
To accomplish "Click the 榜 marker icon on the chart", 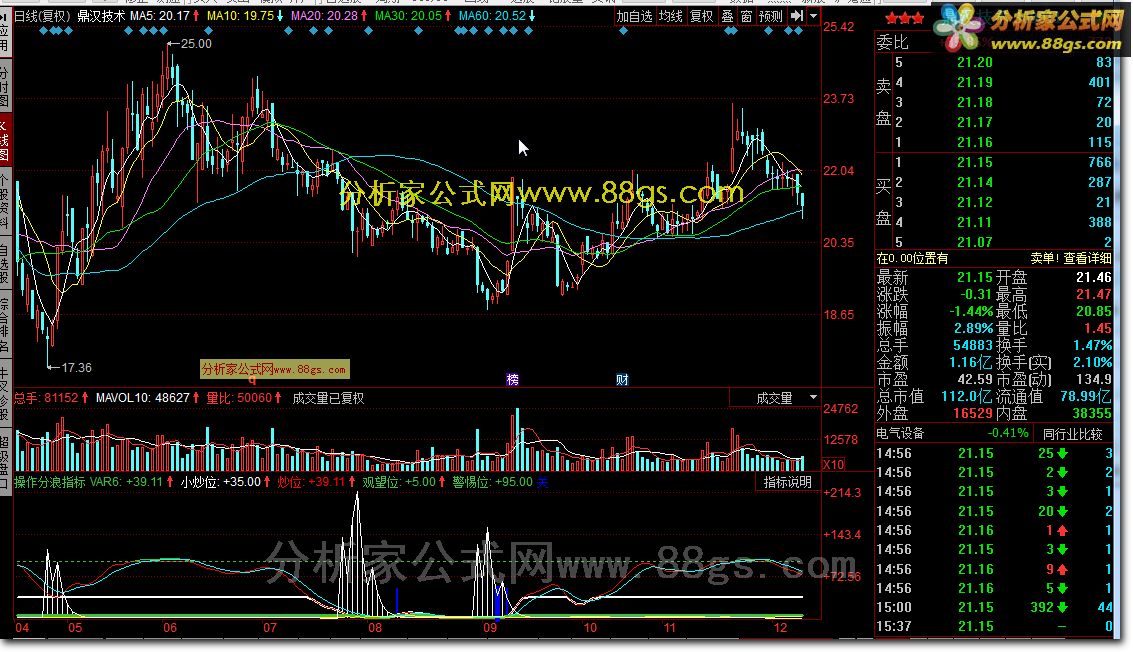I will click(x=512, y=379).
